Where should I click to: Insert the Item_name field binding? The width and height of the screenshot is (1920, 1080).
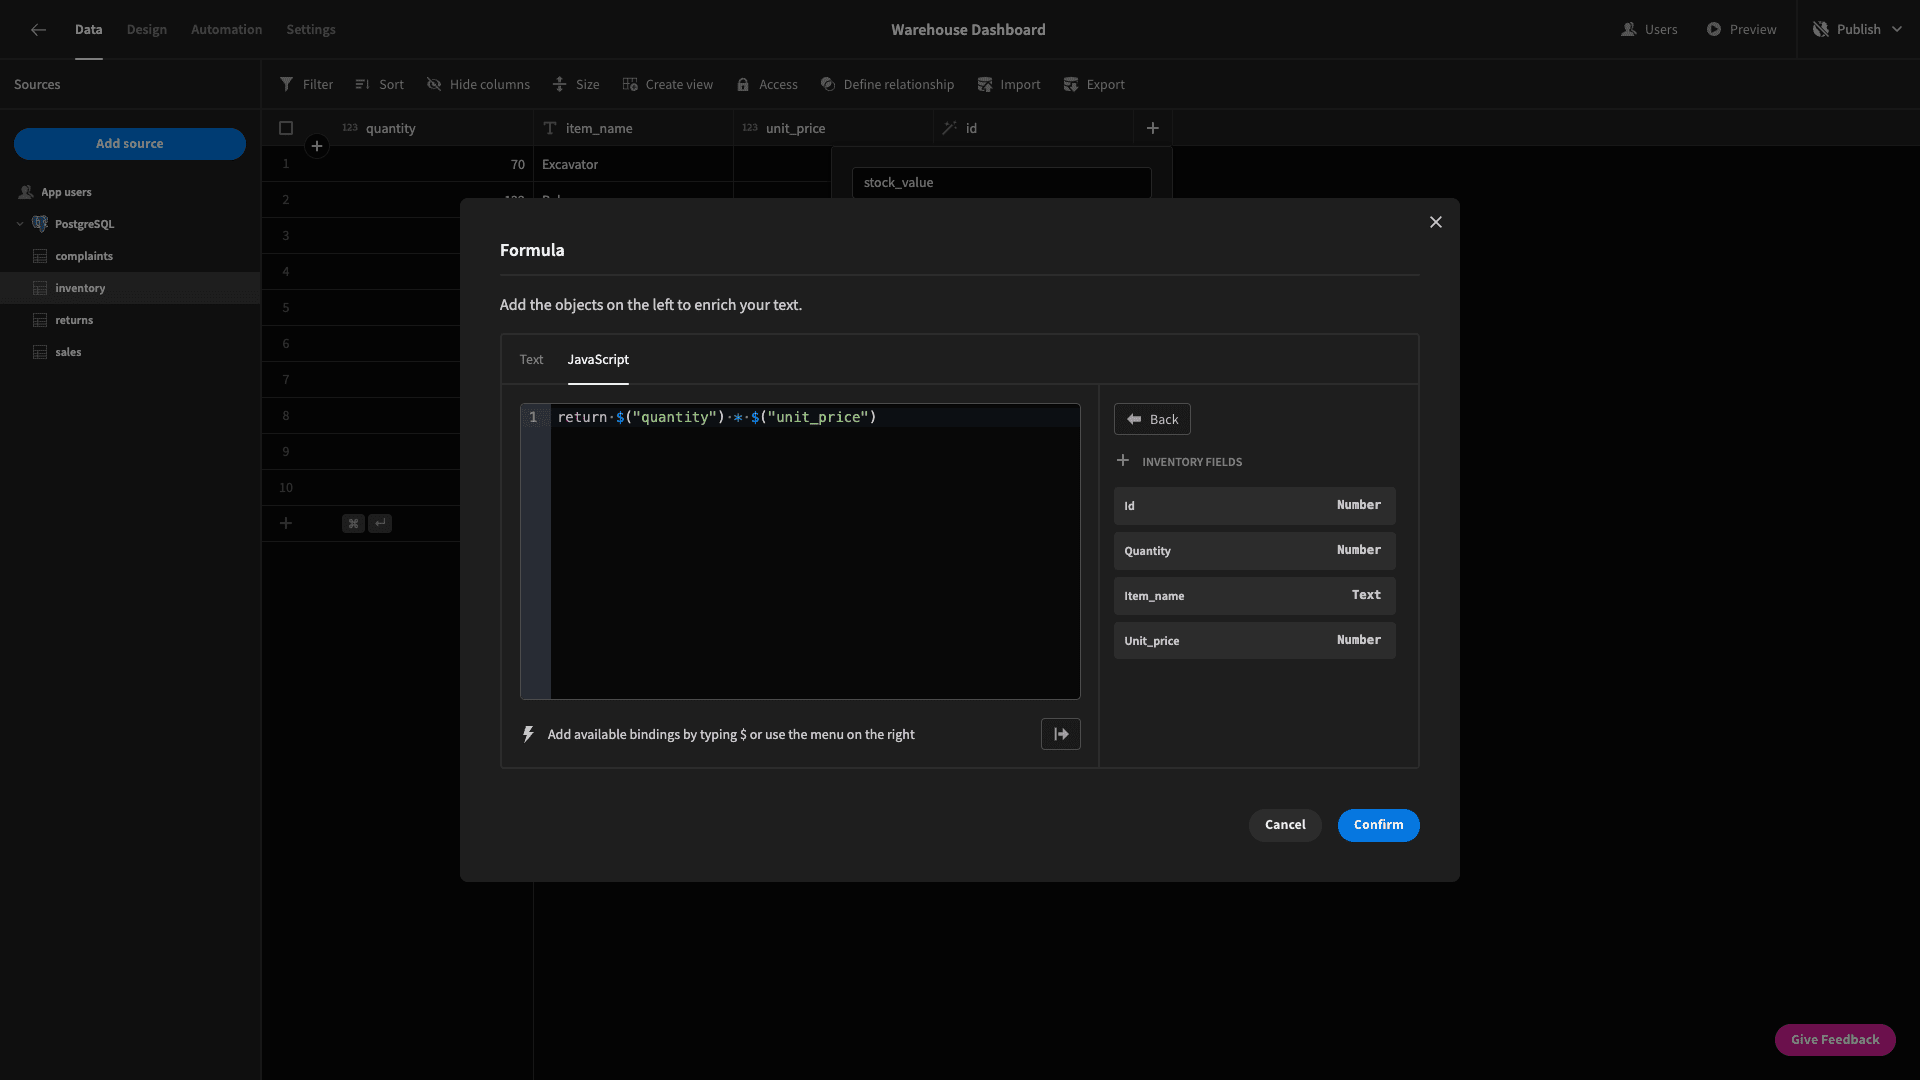(x=1254, y=596)
